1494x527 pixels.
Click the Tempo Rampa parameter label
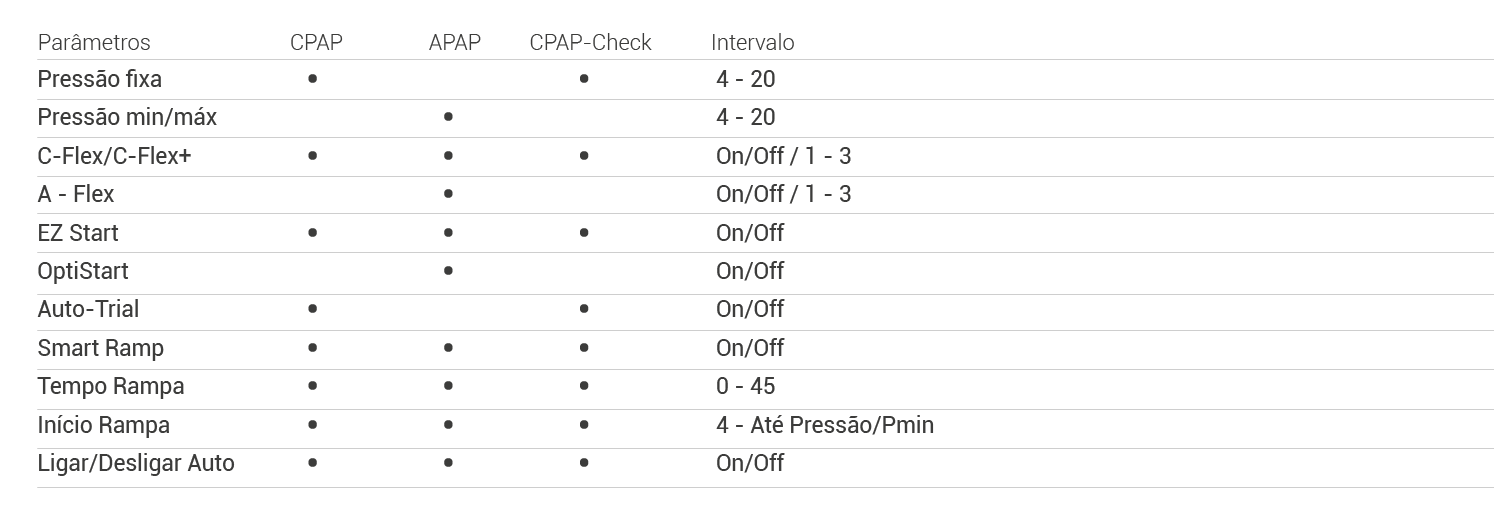(x=111, y=386)
